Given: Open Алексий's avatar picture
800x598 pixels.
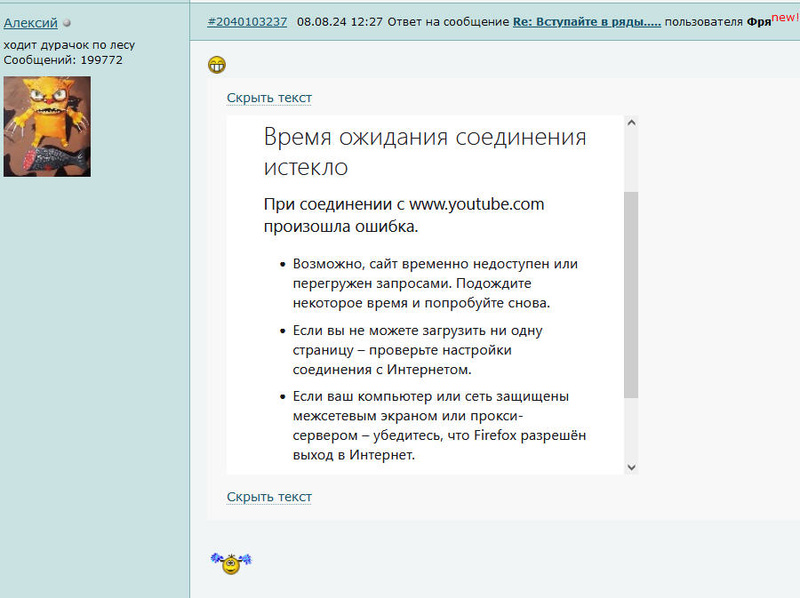Looking at the screenshot, I should 47,127.
